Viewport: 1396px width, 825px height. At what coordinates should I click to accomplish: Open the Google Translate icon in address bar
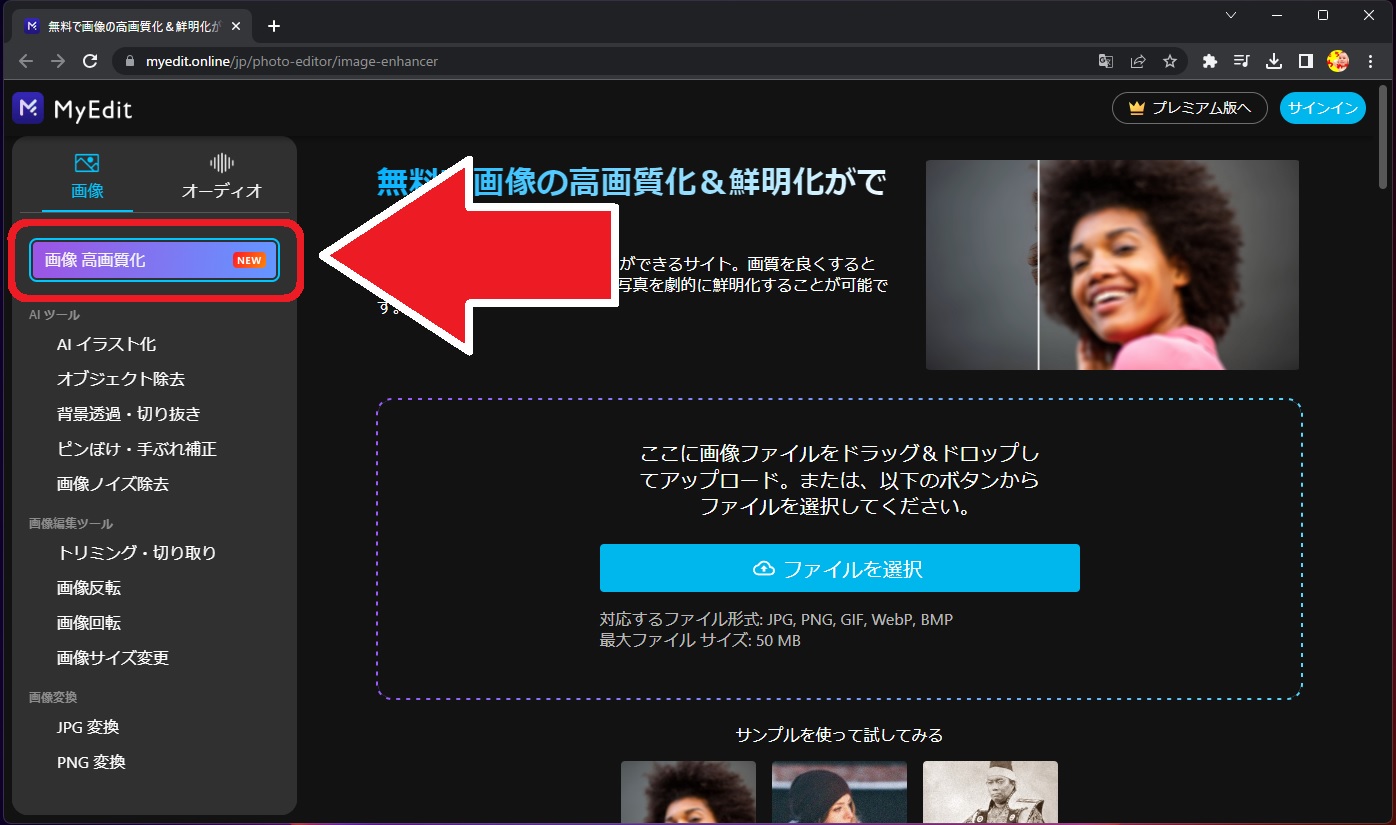pyautogui.click(x=1106, y=61)
